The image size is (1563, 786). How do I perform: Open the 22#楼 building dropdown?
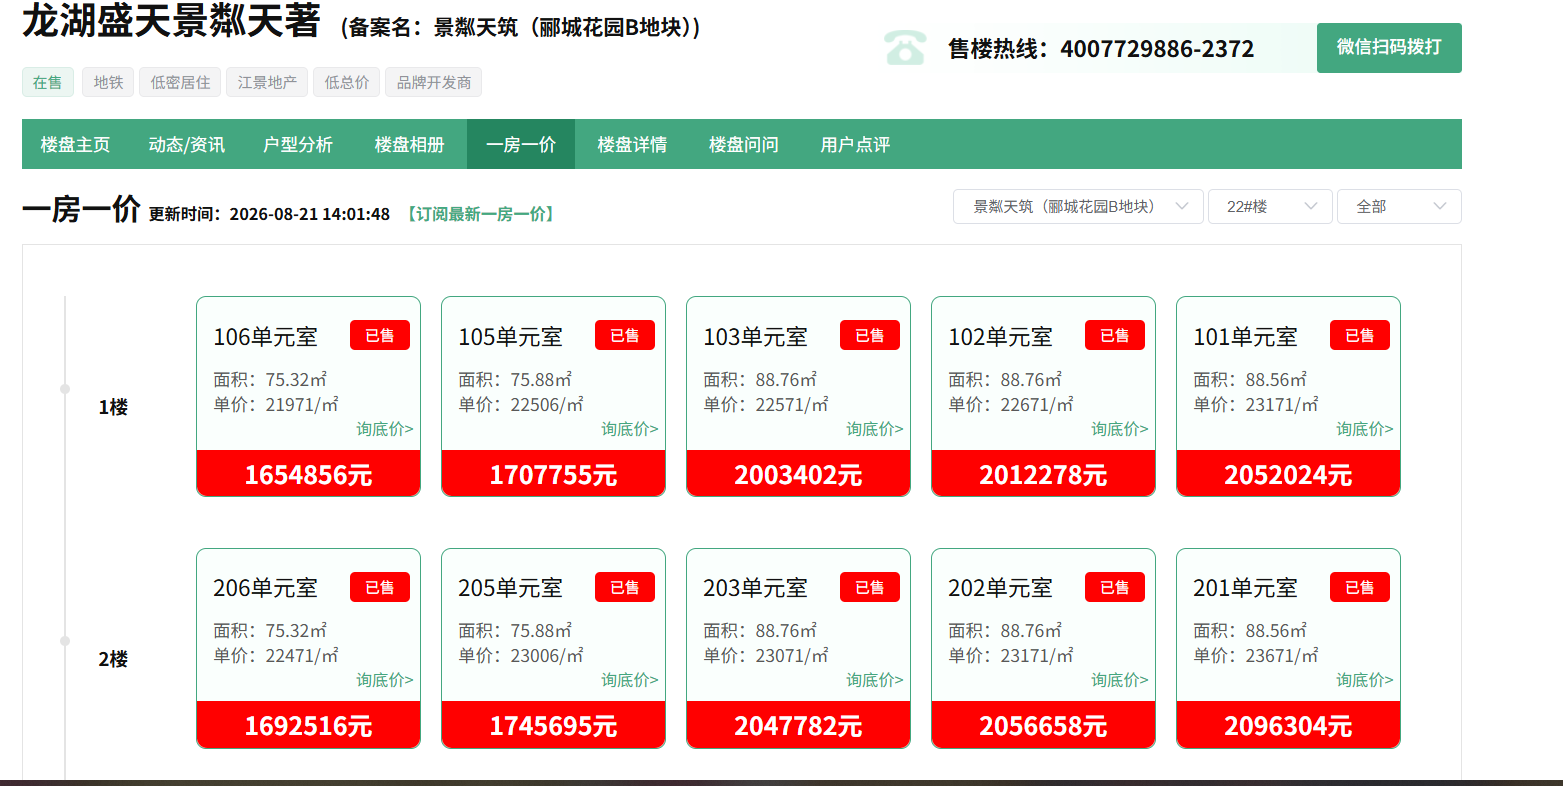pos(1270,207)
